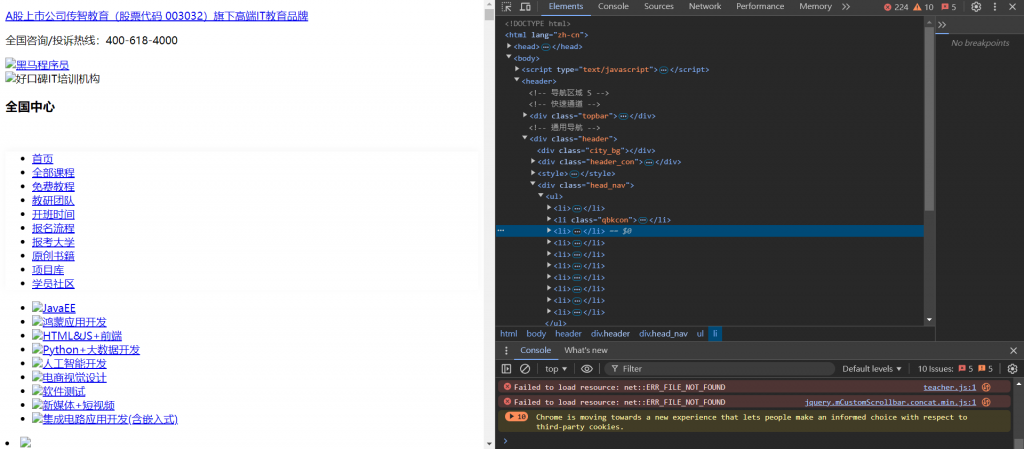Expand the collapsed sidebar pane with double chevrons

point(942,25)
